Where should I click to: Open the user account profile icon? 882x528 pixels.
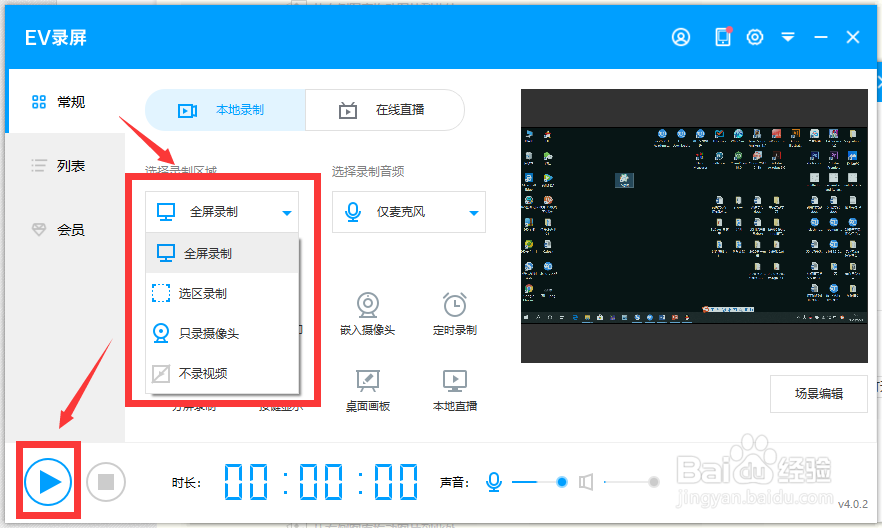(681, 37)
